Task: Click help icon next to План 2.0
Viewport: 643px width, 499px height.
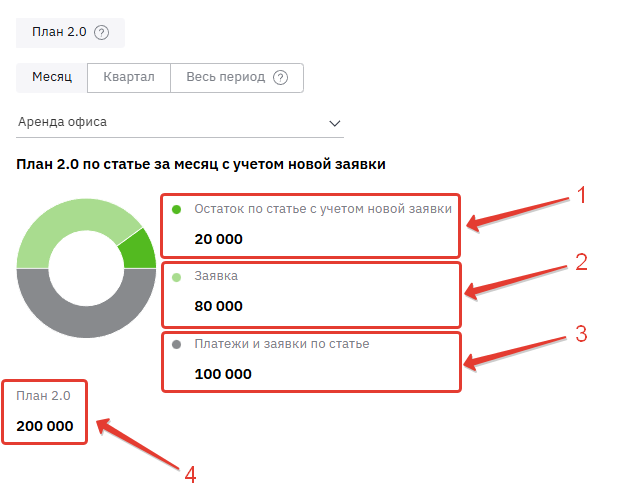Action: 101,32
